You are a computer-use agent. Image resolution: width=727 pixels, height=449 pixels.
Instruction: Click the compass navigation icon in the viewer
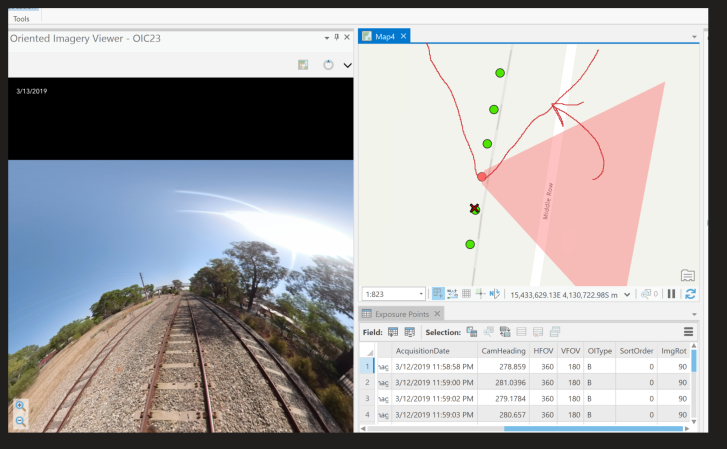(328, 65)
